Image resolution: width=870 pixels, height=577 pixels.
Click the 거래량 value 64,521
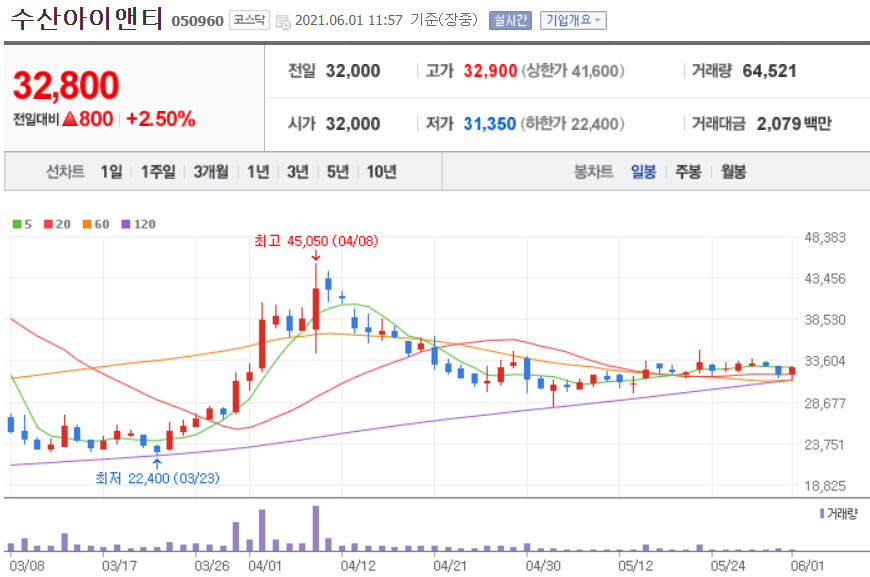(770, 71)
